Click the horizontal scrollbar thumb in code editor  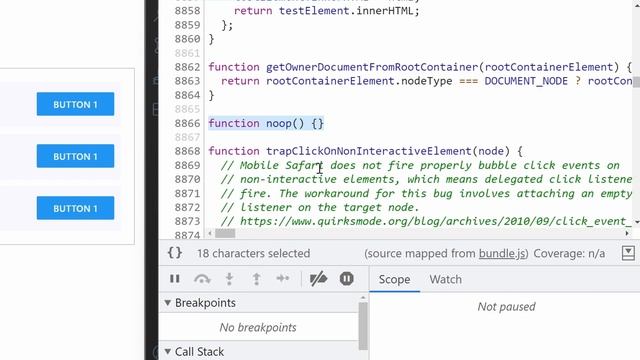coord(225,233)
